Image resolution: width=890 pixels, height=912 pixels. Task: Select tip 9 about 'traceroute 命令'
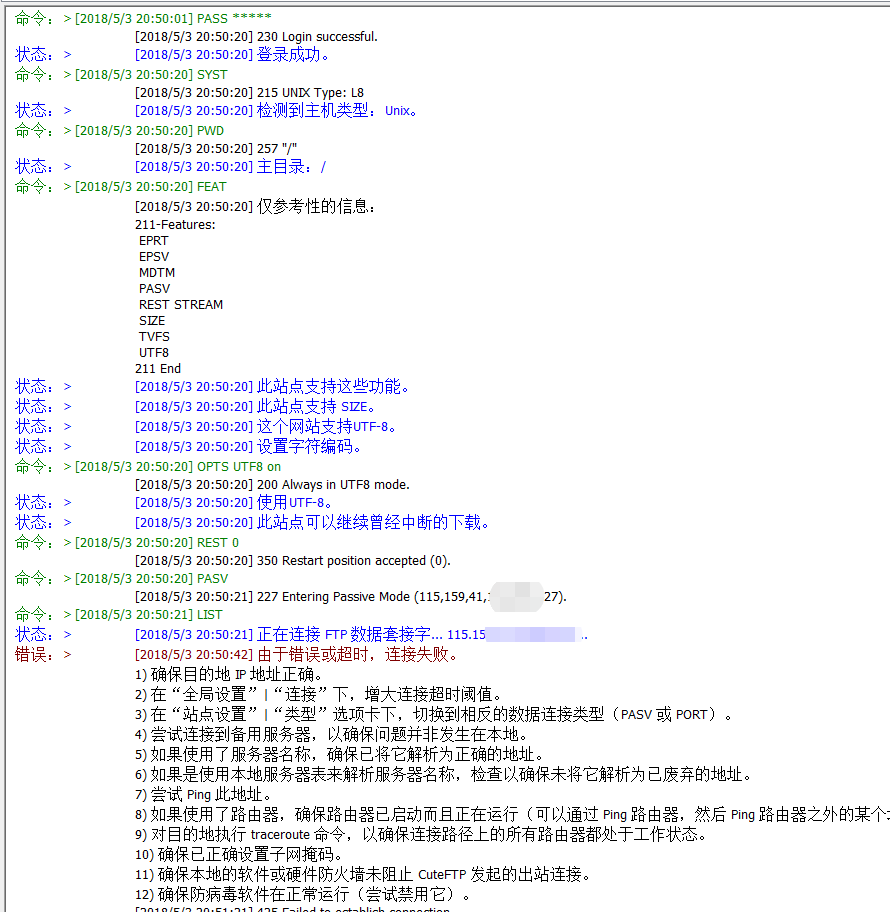(x=422, y=835)
